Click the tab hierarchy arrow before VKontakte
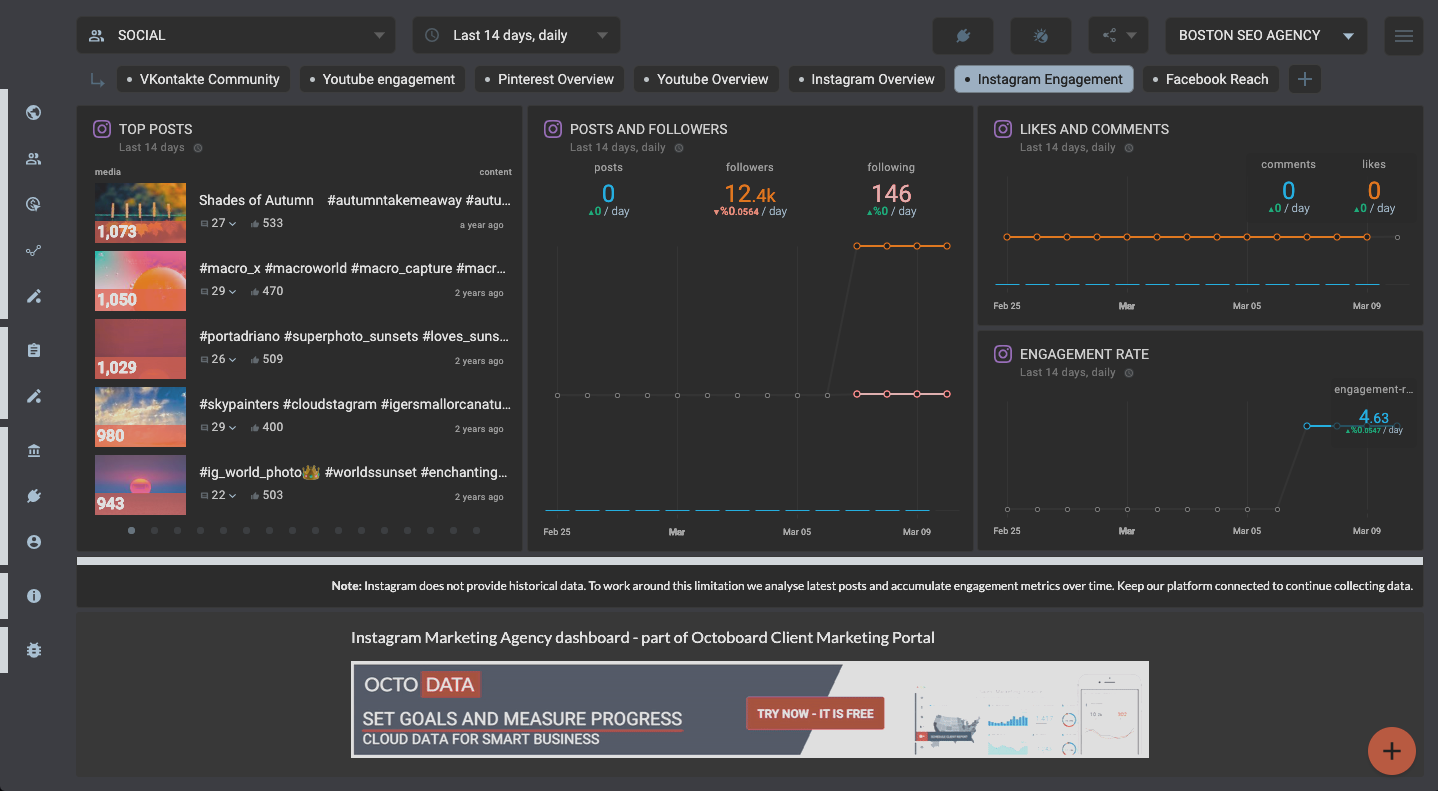 click(97, 80)
